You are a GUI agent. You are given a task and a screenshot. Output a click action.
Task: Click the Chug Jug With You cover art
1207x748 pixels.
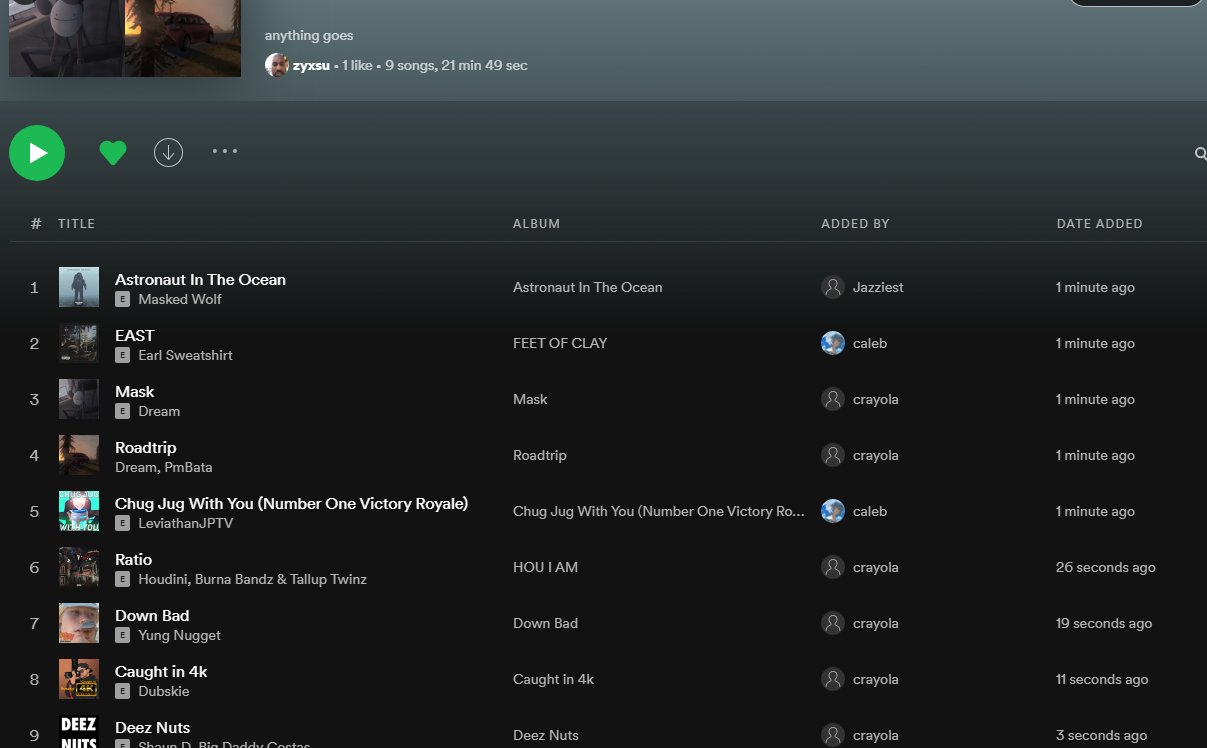(79, 511)
